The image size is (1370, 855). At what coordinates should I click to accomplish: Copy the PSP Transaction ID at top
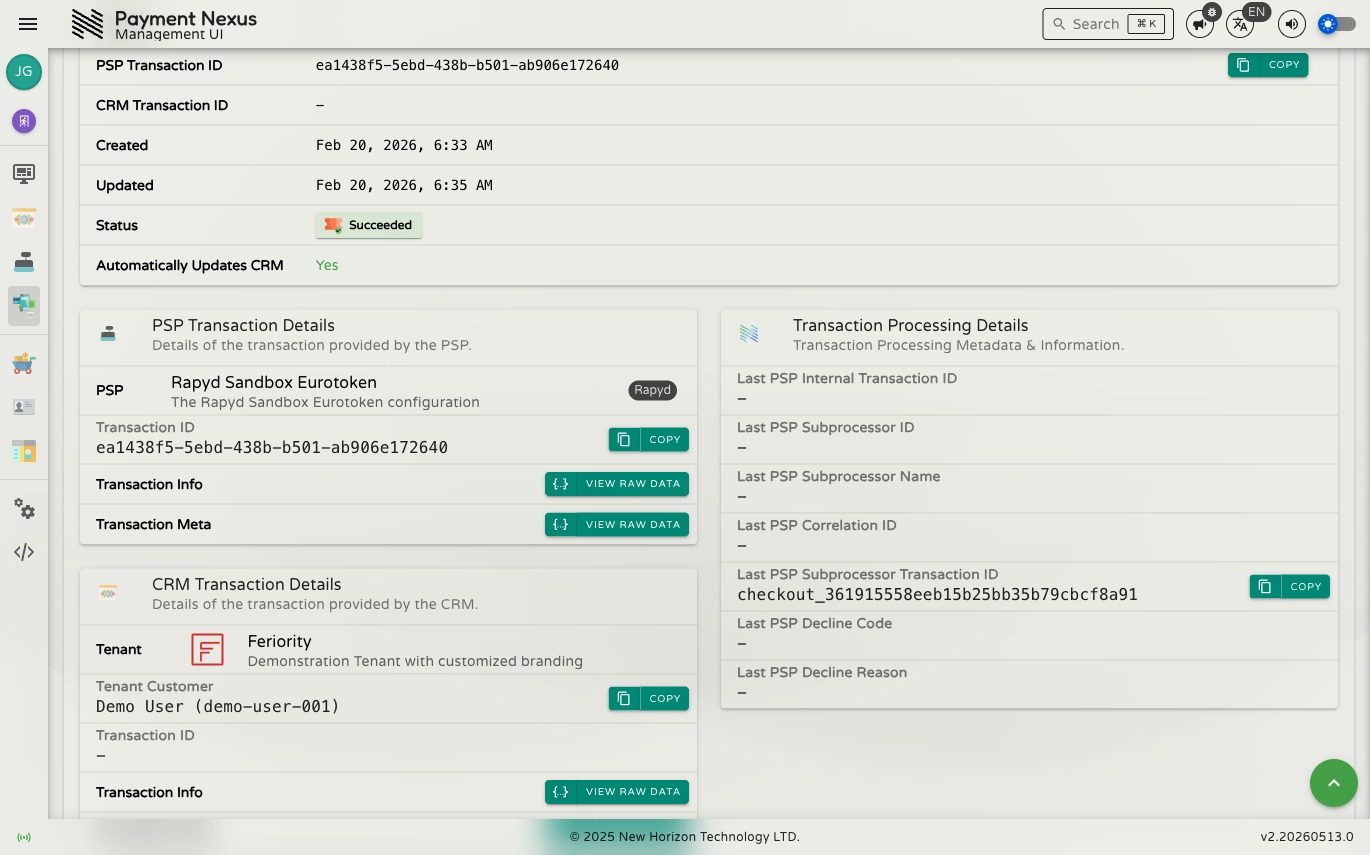1268,65
